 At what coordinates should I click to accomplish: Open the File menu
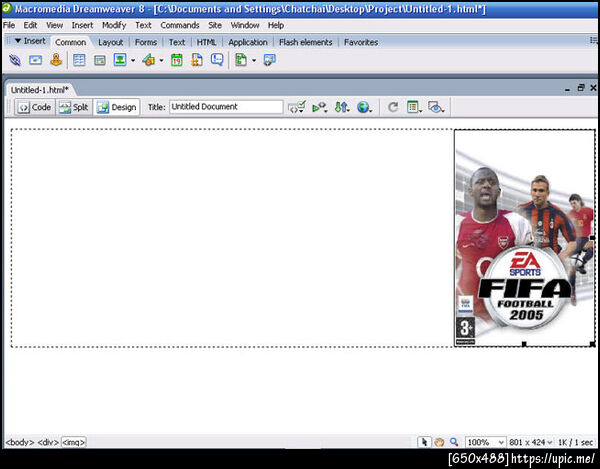(x=9, y=25)
